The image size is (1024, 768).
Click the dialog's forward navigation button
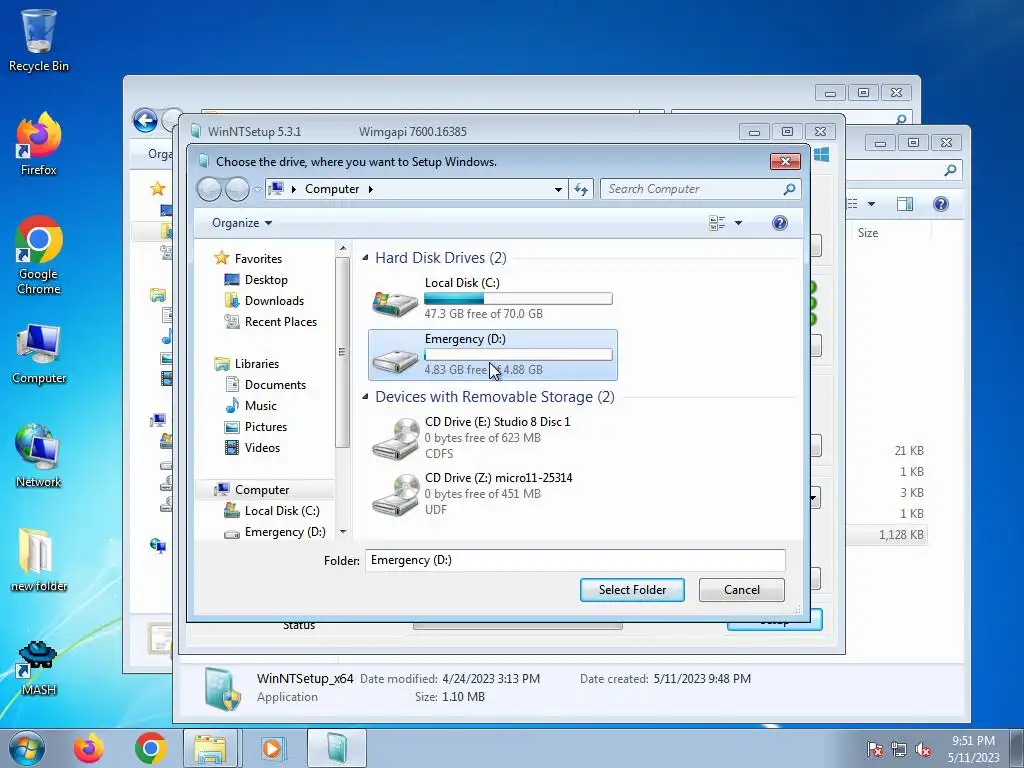pos(237,189)
